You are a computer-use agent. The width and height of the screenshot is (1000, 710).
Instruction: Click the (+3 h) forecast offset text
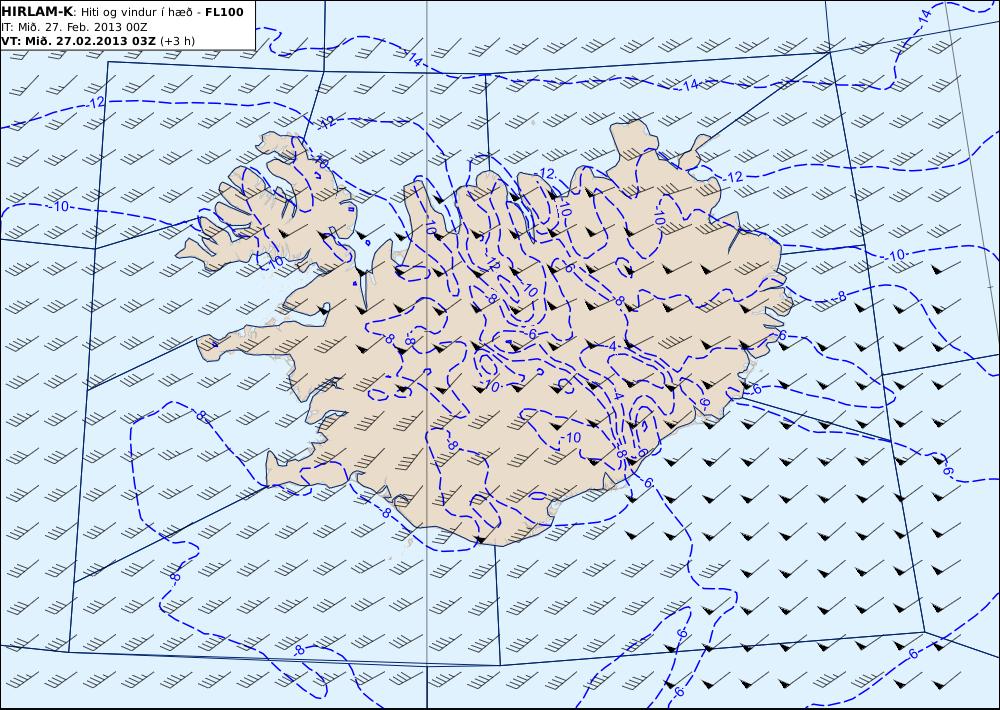(177, 41)
